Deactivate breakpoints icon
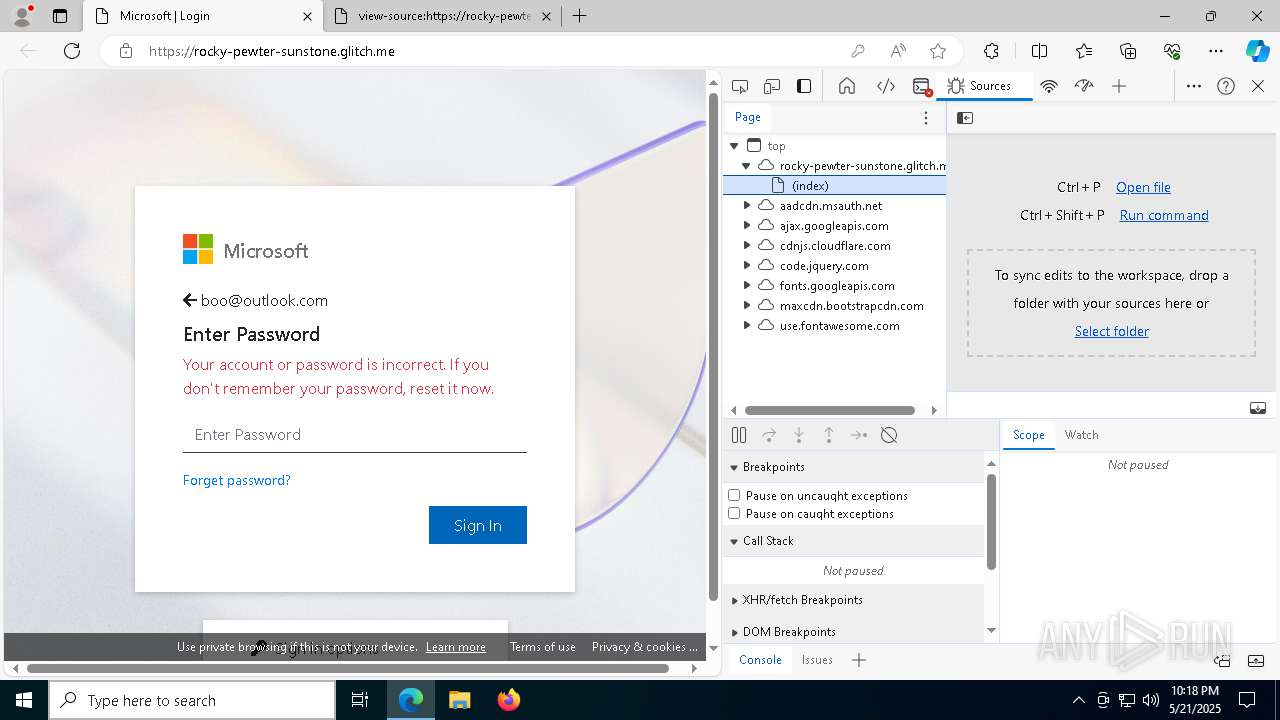Viewport: 1280px width, 720px height. [889, 435]
